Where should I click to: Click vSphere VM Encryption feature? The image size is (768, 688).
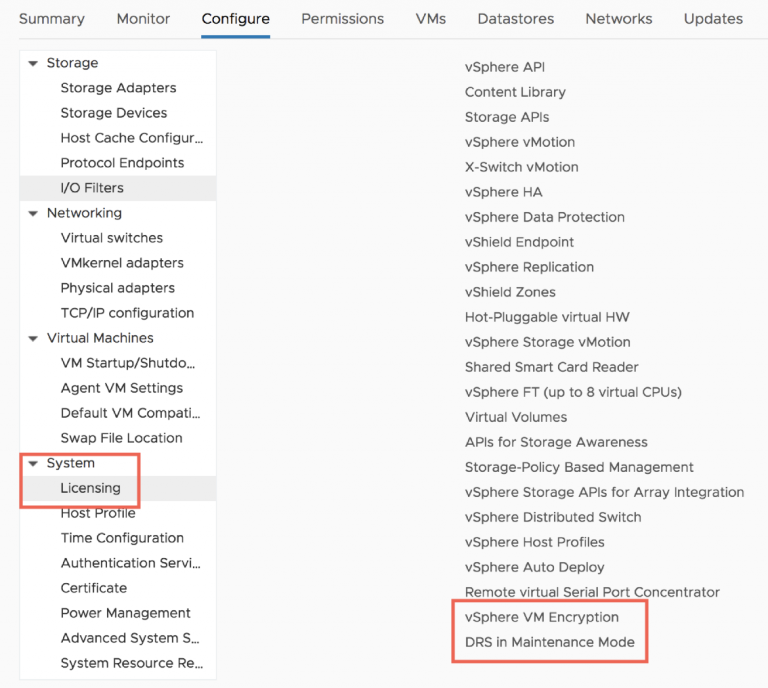(542, 617)
